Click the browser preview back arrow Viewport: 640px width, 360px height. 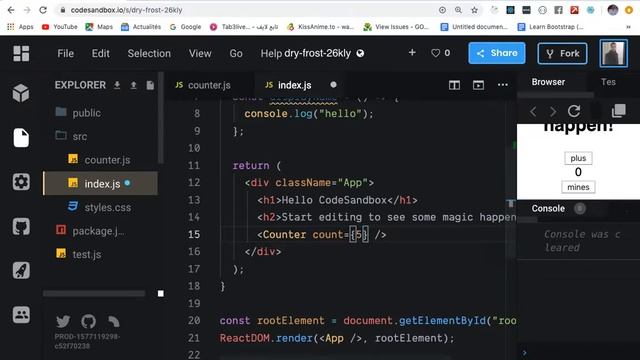533,111
